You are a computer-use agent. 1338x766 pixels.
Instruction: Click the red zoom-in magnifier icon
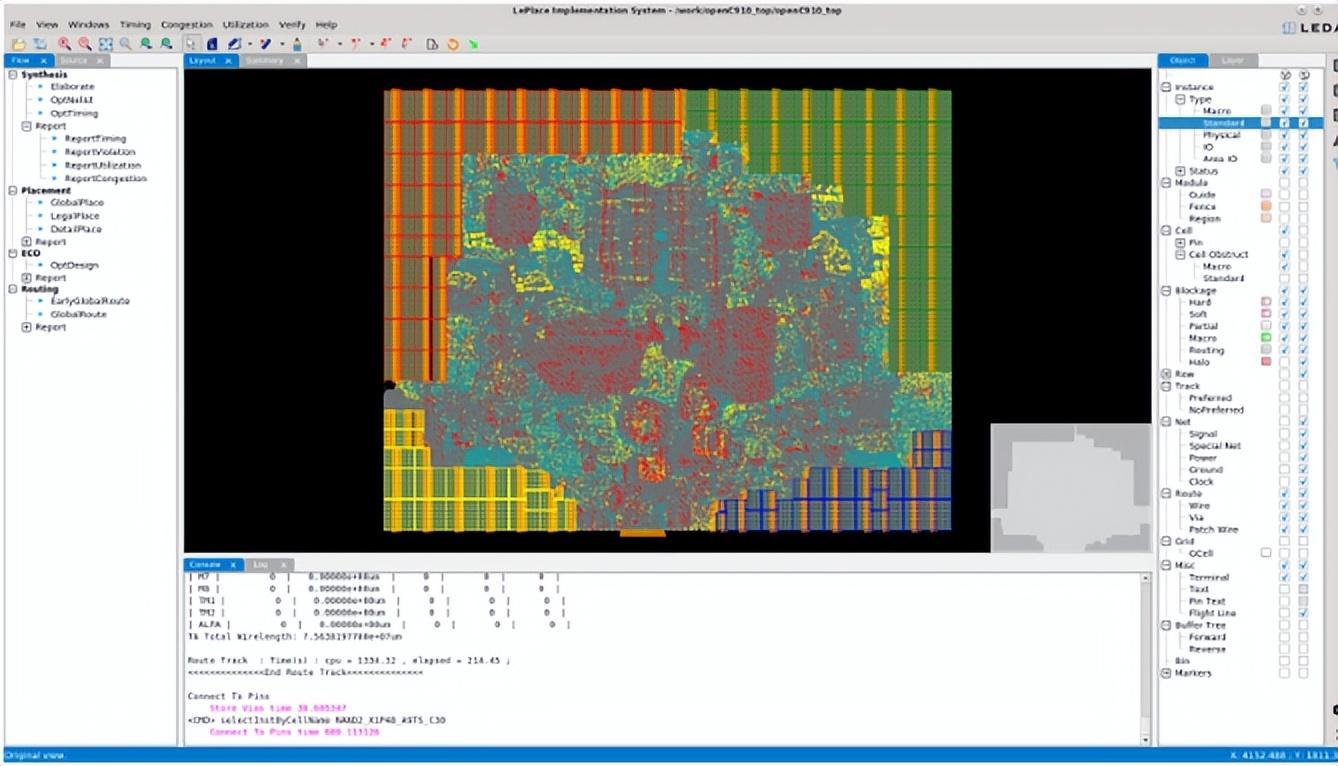(64, 44)
